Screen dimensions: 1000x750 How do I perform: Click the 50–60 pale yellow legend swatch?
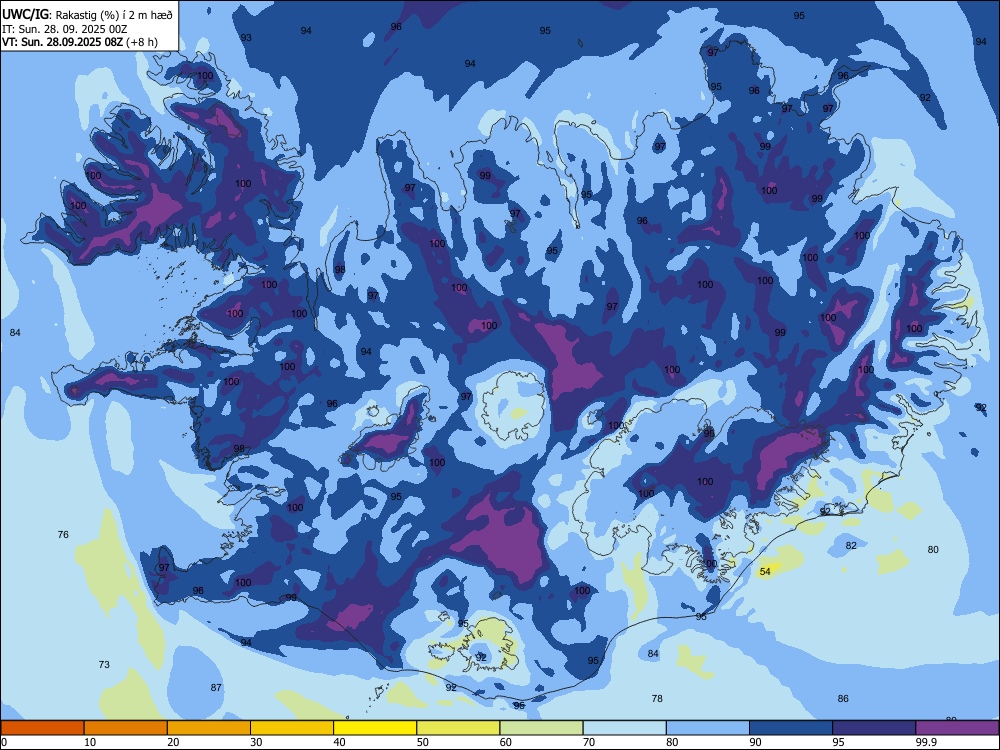click(x=458, y=728)
